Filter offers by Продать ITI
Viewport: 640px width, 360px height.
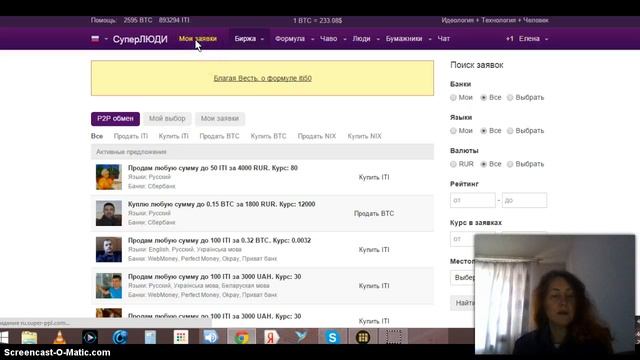pyautogui.click(x=131, y=136)
